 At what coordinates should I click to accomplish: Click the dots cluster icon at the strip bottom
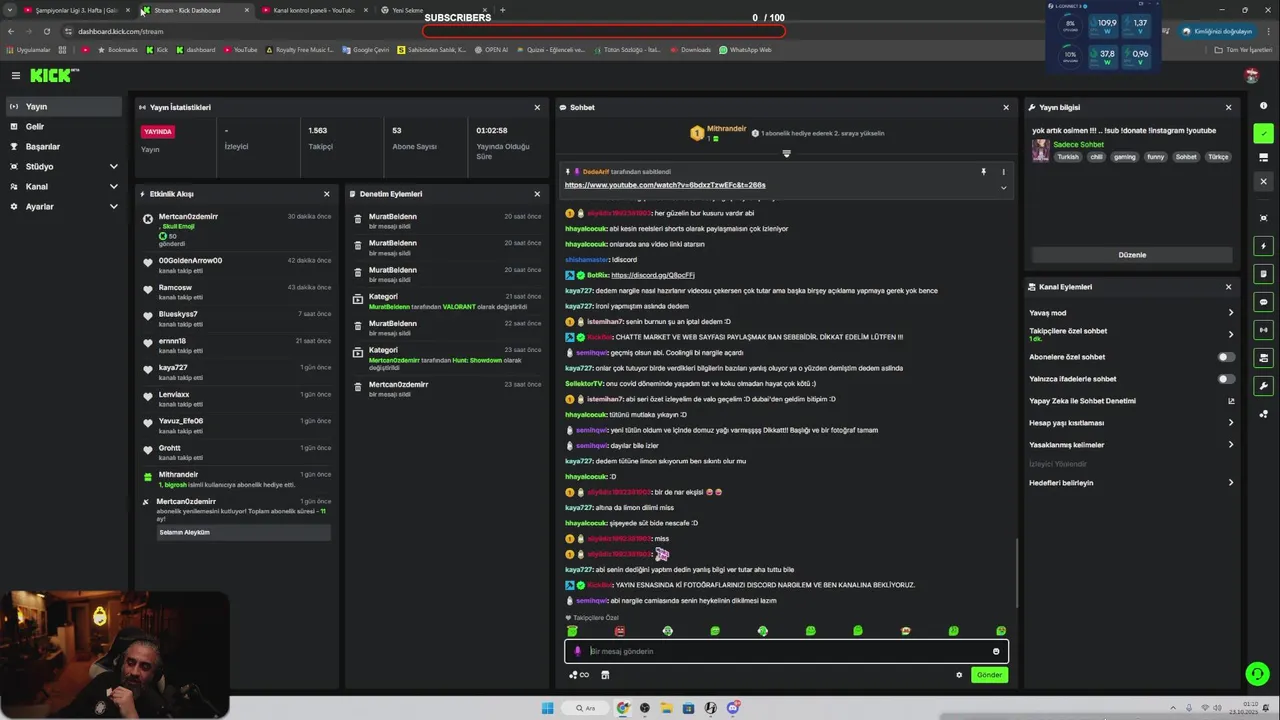point(1264,413)
